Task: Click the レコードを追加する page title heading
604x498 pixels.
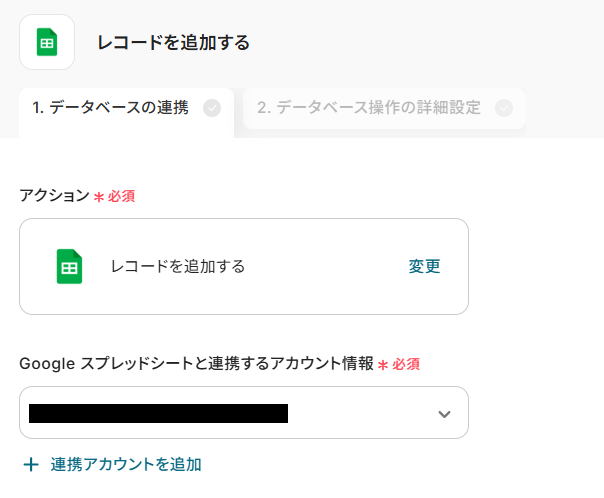Action: tap(173, 42)
